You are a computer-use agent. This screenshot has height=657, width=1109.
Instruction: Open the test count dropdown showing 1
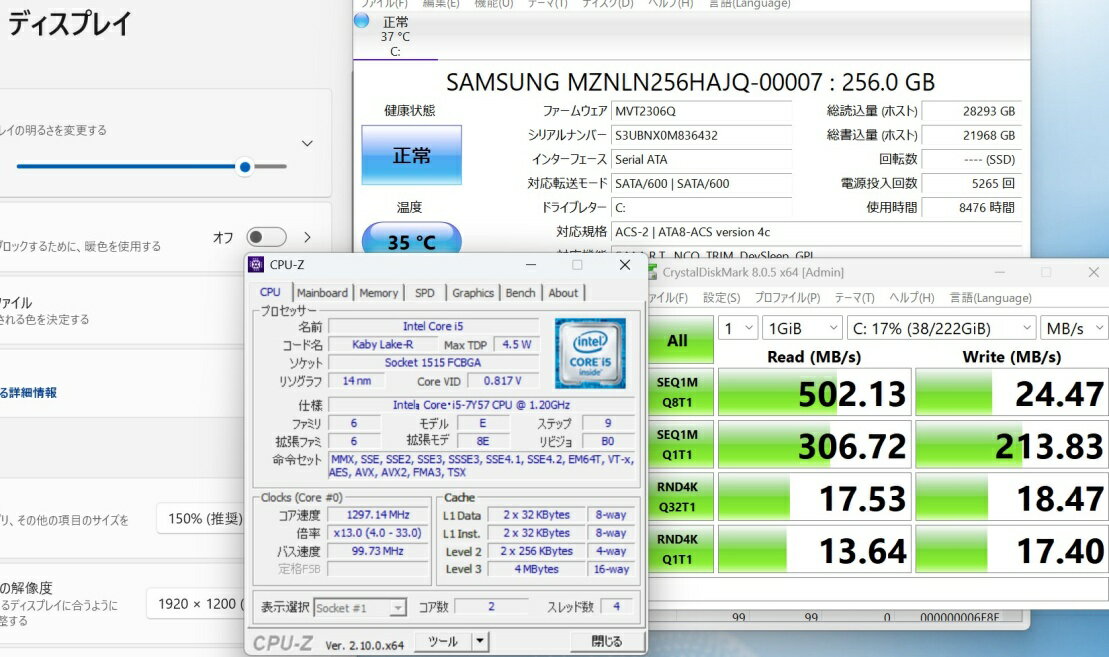[738, 328]
